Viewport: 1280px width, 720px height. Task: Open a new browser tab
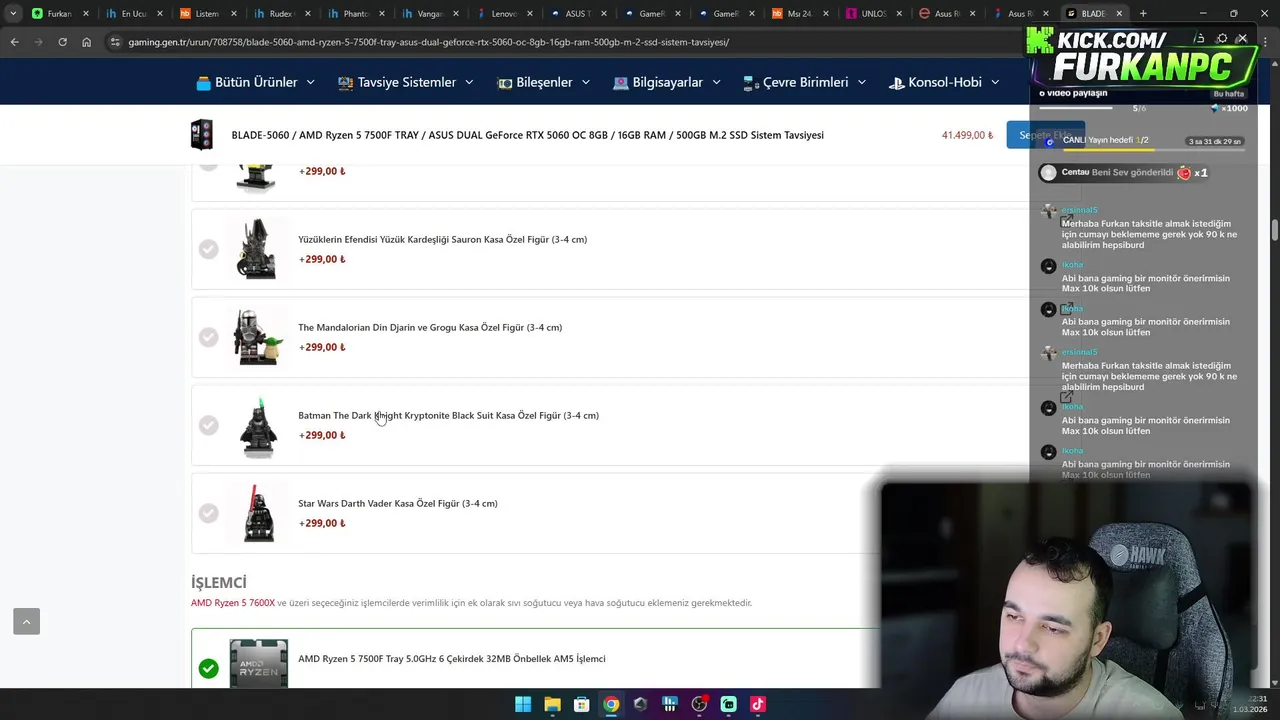1143,14
